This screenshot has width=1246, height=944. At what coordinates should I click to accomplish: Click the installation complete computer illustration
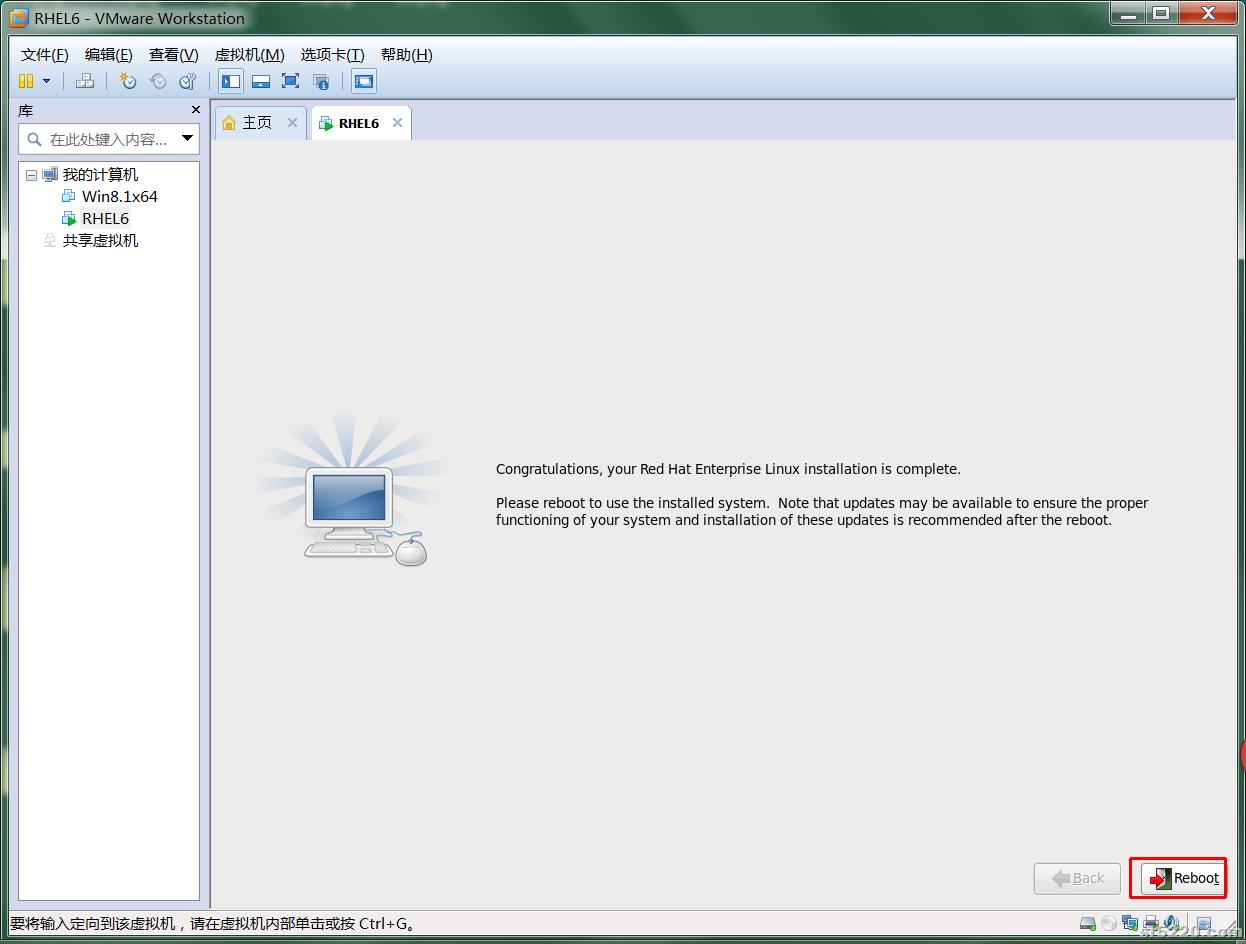coord(350,489)
